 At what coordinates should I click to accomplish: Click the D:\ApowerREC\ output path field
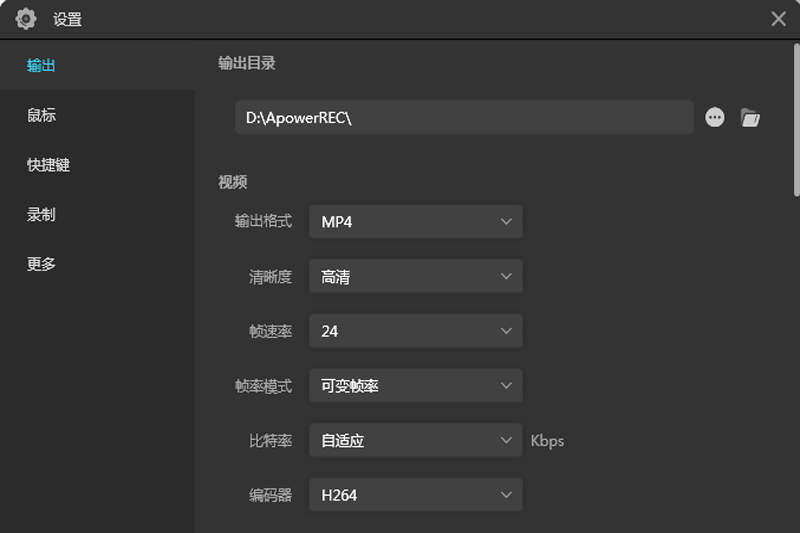coord(463,117)
